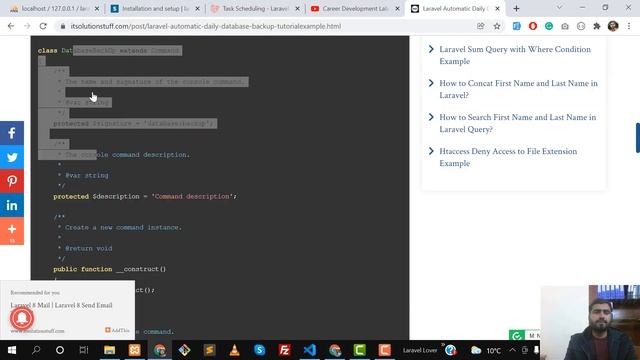Click the forward navigation arrow
This screenshot has height=360, width=640.
[x=27, y=26]
